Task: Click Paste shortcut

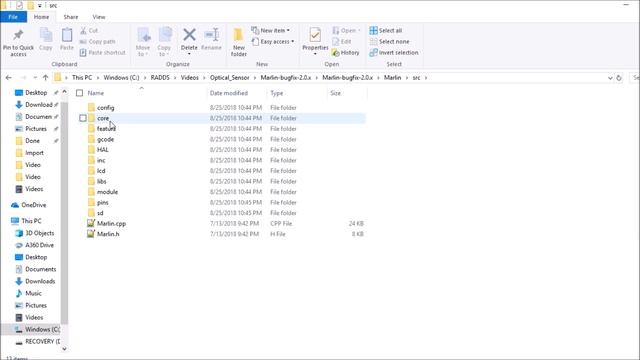Action: pyautogui.click(x=102, y=53)
